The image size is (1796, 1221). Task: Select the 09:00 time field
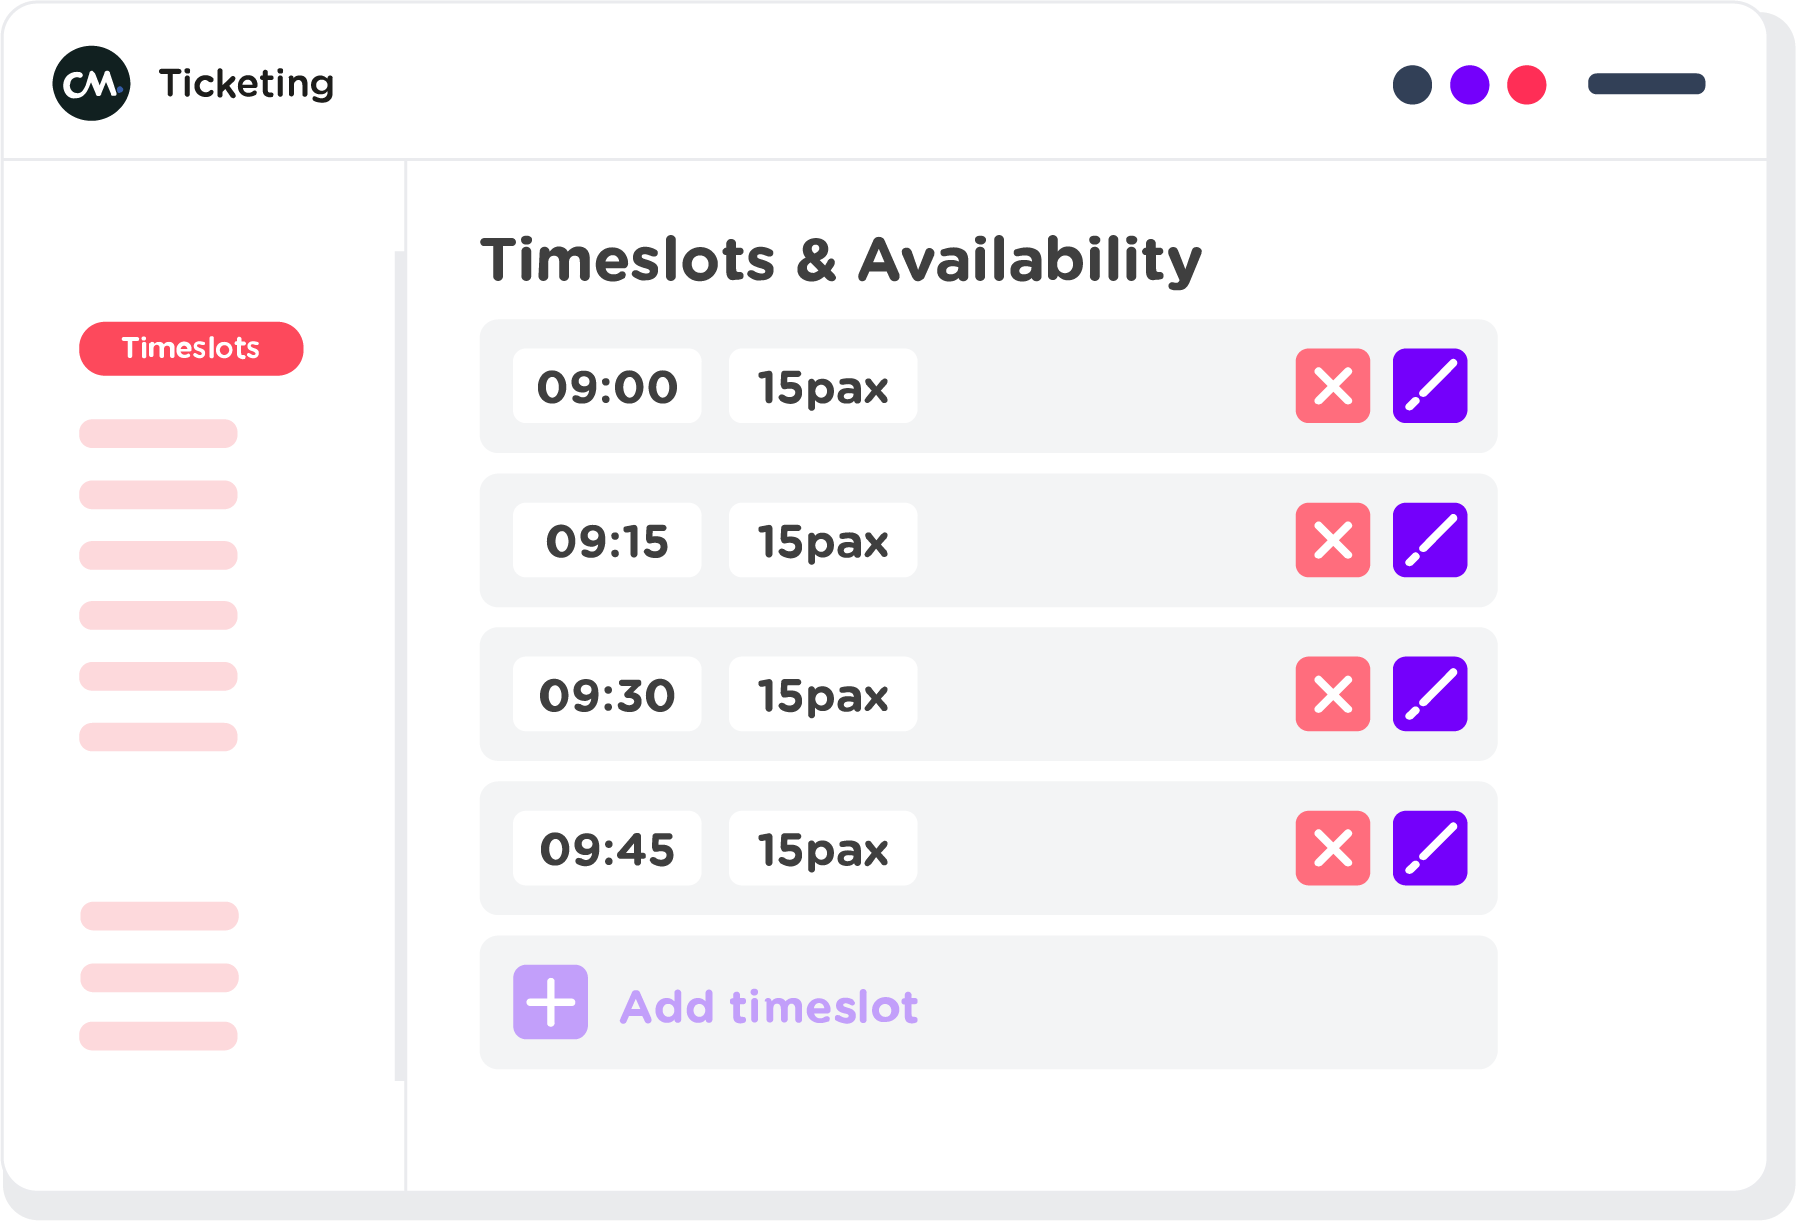[x=607, y=386]
